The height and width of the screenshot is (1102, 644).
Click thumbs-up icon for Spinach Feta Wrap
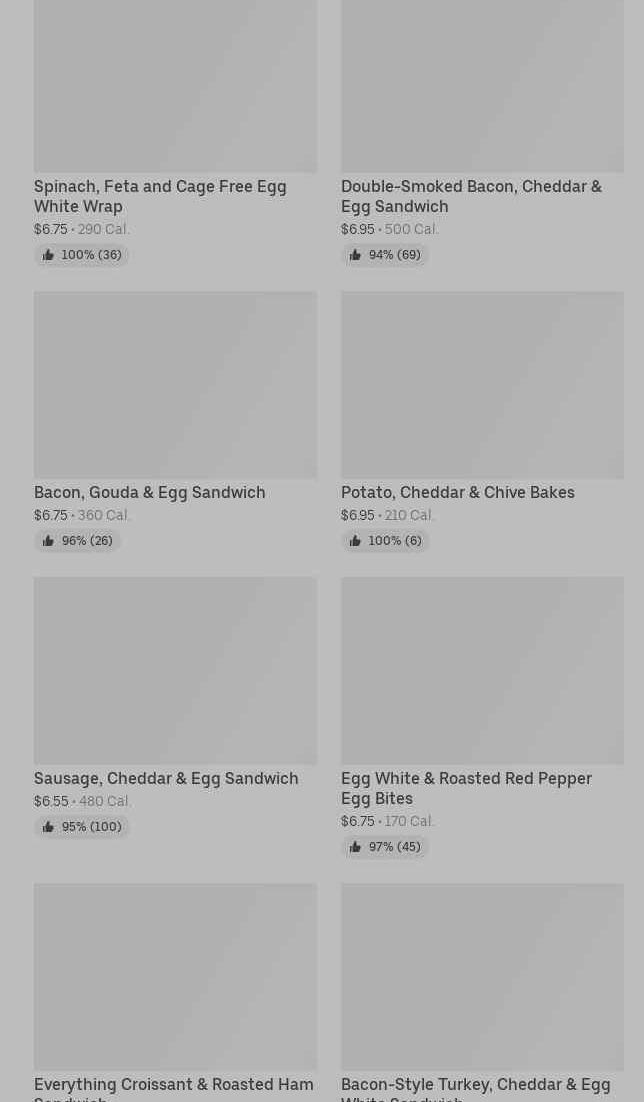(x=48, y=255)
